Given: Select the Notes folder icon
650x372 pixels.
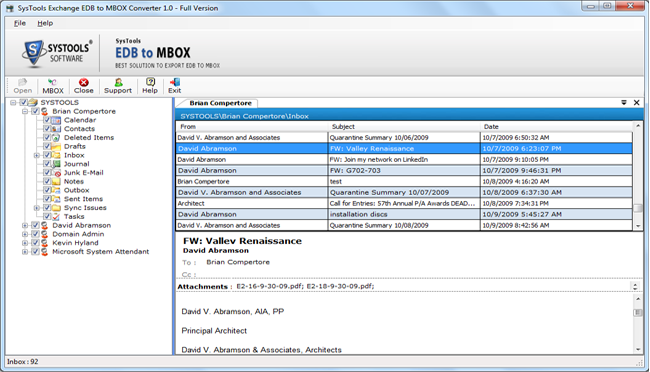Looking at the screenshot, I should (56, 182).
